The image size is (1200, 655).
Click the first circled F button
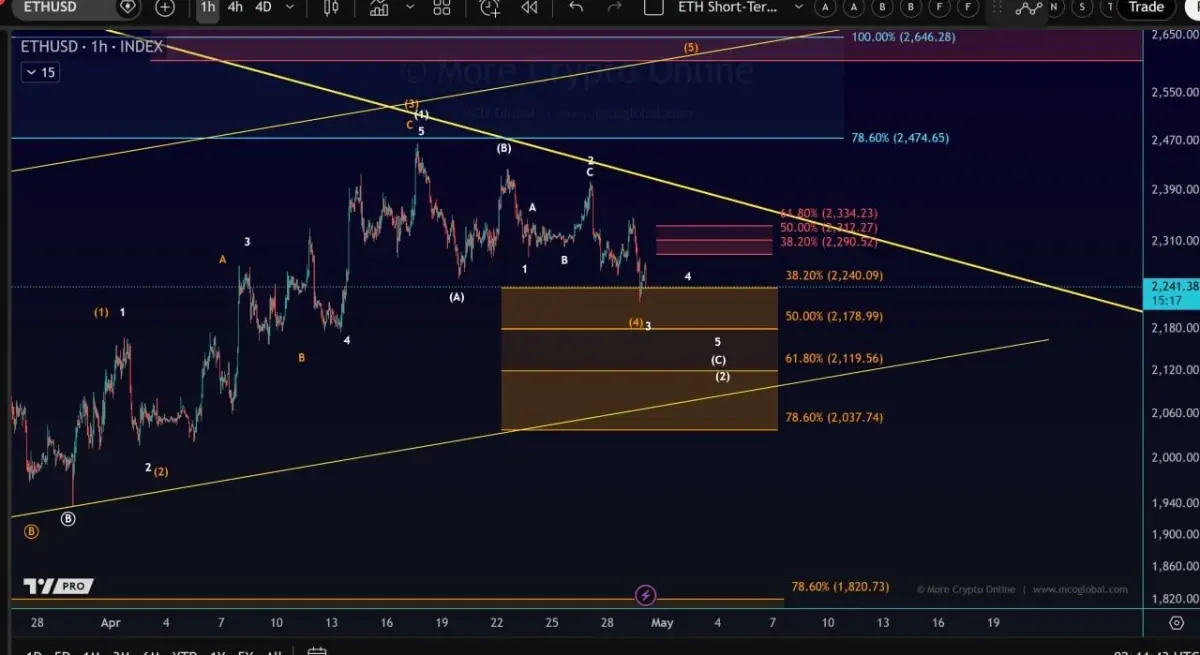coord(940,7)
